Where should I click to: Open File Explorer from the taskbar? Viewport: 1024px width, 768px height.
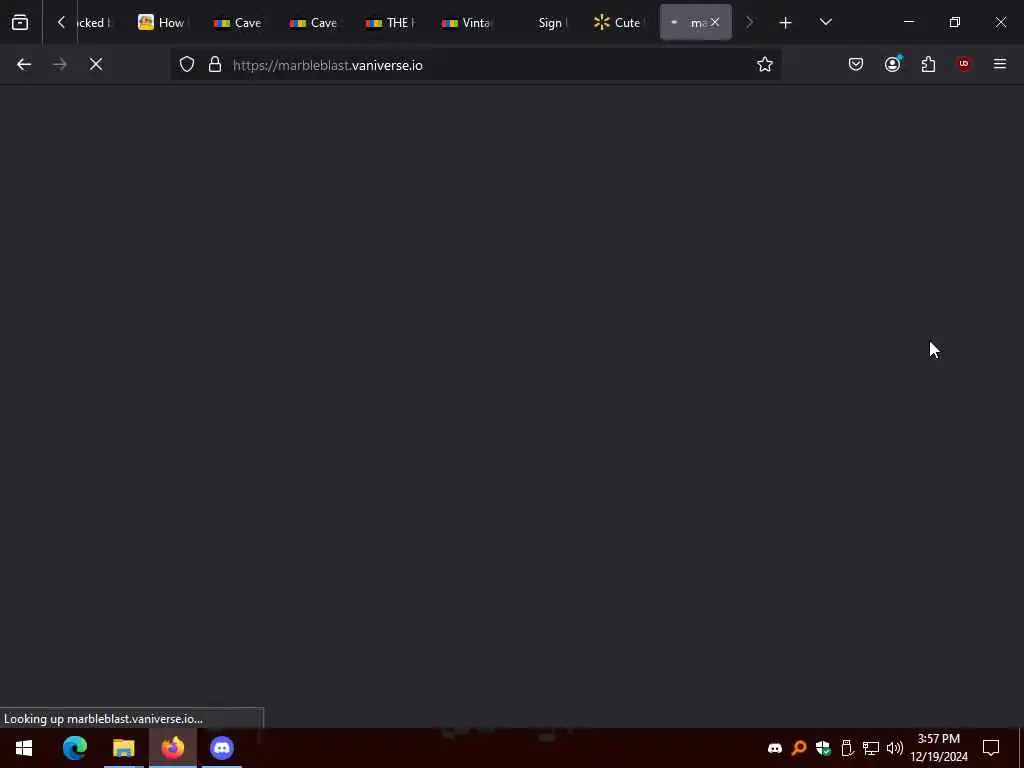click(x=123, y=748)
